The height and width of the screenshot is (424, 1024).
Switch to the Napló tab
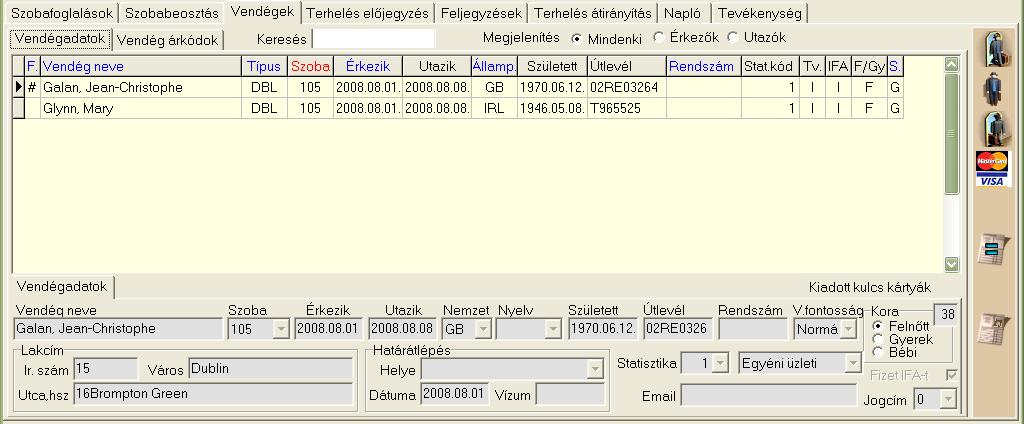682,12
